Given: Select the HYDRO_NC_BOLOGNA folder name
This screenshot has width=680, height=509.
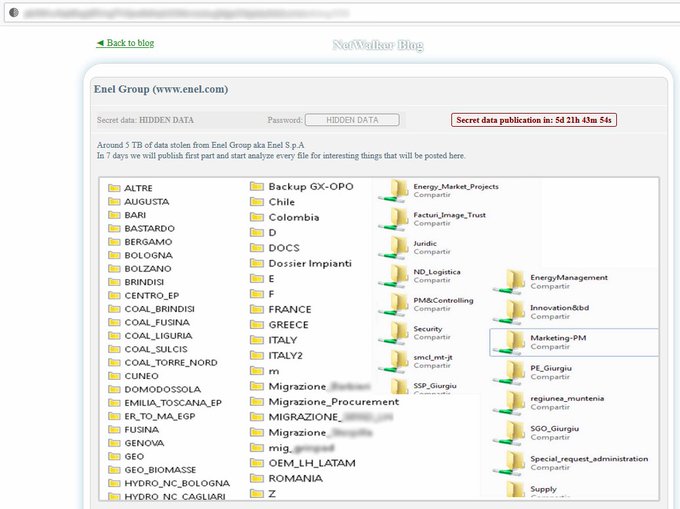Looking at the screenshot, I should [177, 483].
